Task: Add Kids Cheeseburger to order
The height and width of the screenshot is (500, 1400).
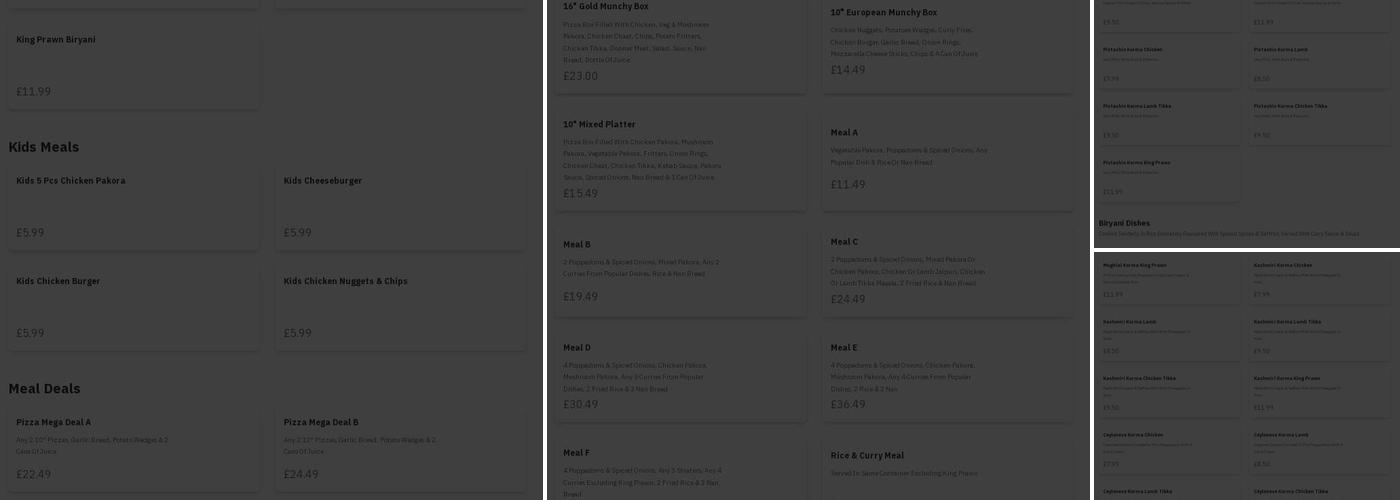Action: pyautogui.click(x=400, y=206)
